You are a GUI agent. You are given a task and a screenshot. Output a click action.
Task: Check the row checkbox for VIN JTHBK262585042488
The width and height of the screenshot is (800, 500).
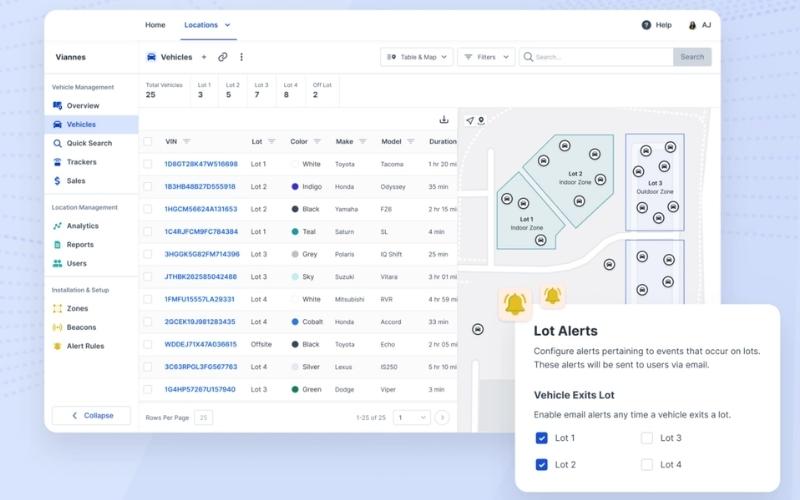tap(147, 277)
